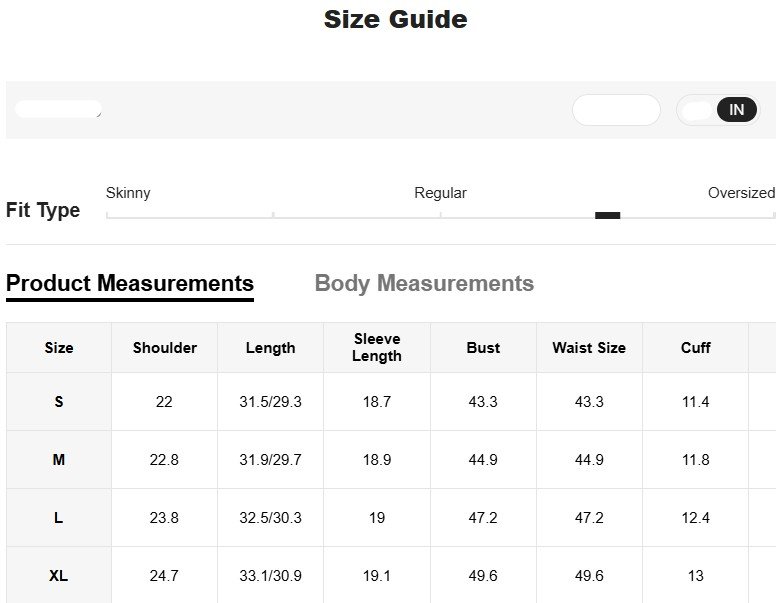Click the Cuff column header
Screen dimensions: 778x603
(x=695, y=348)
